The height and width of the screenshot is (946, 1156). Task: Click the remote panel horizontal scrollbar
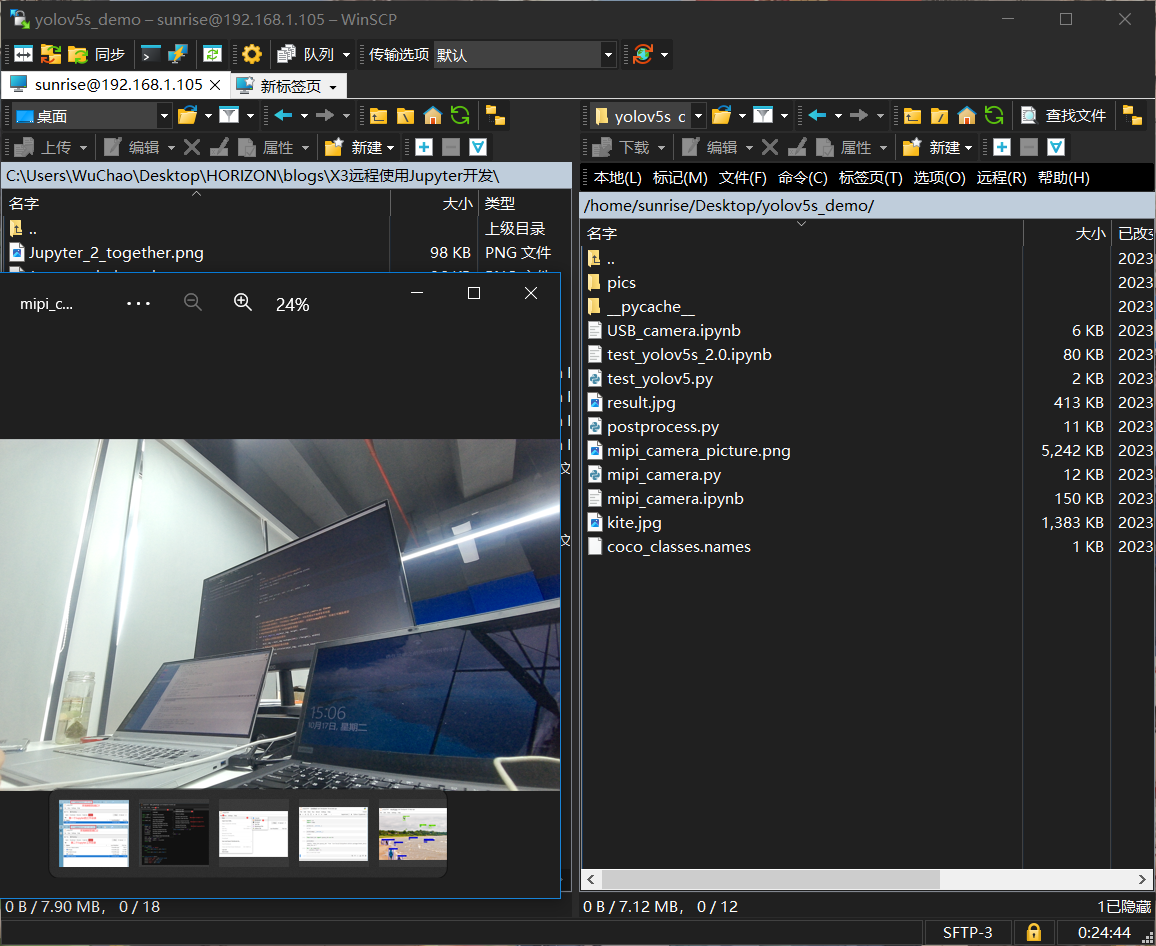click(770, 879)
